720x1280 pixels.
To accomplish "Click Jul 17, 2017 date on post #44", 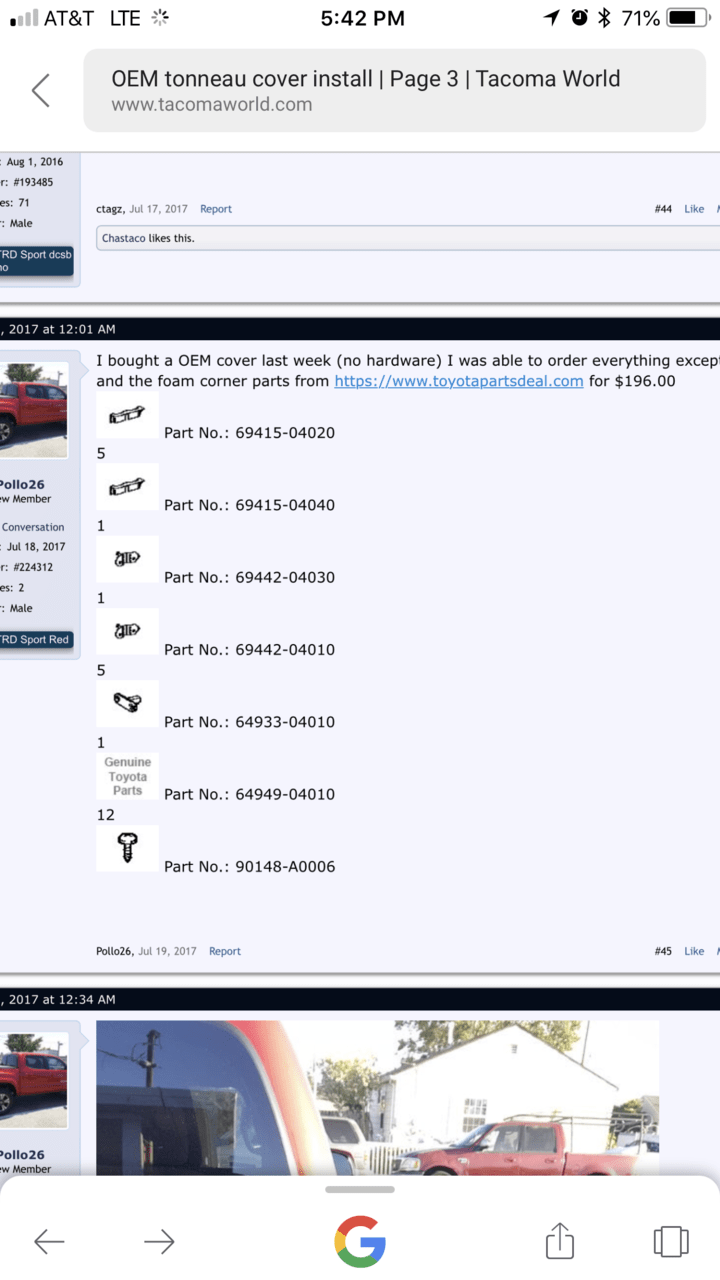I will [x=158, y=209].
